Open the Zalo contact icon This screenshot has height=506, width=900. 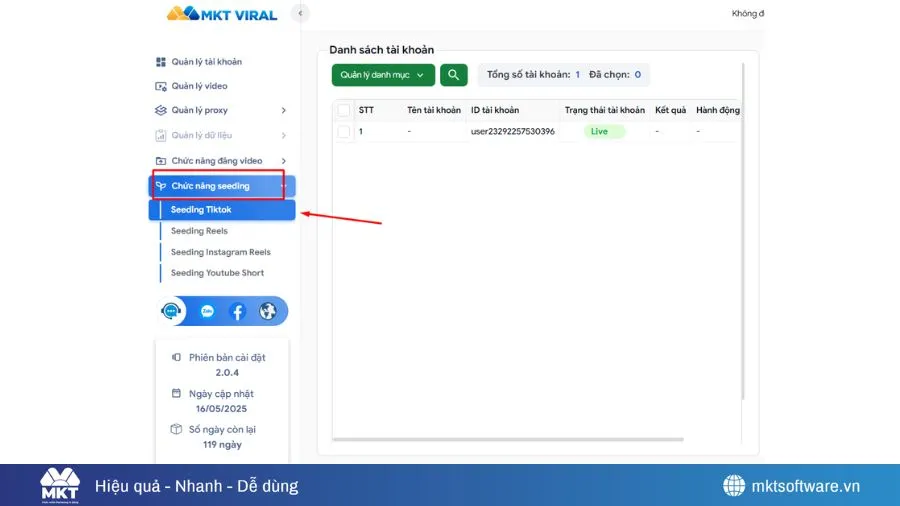click(207, 311)
